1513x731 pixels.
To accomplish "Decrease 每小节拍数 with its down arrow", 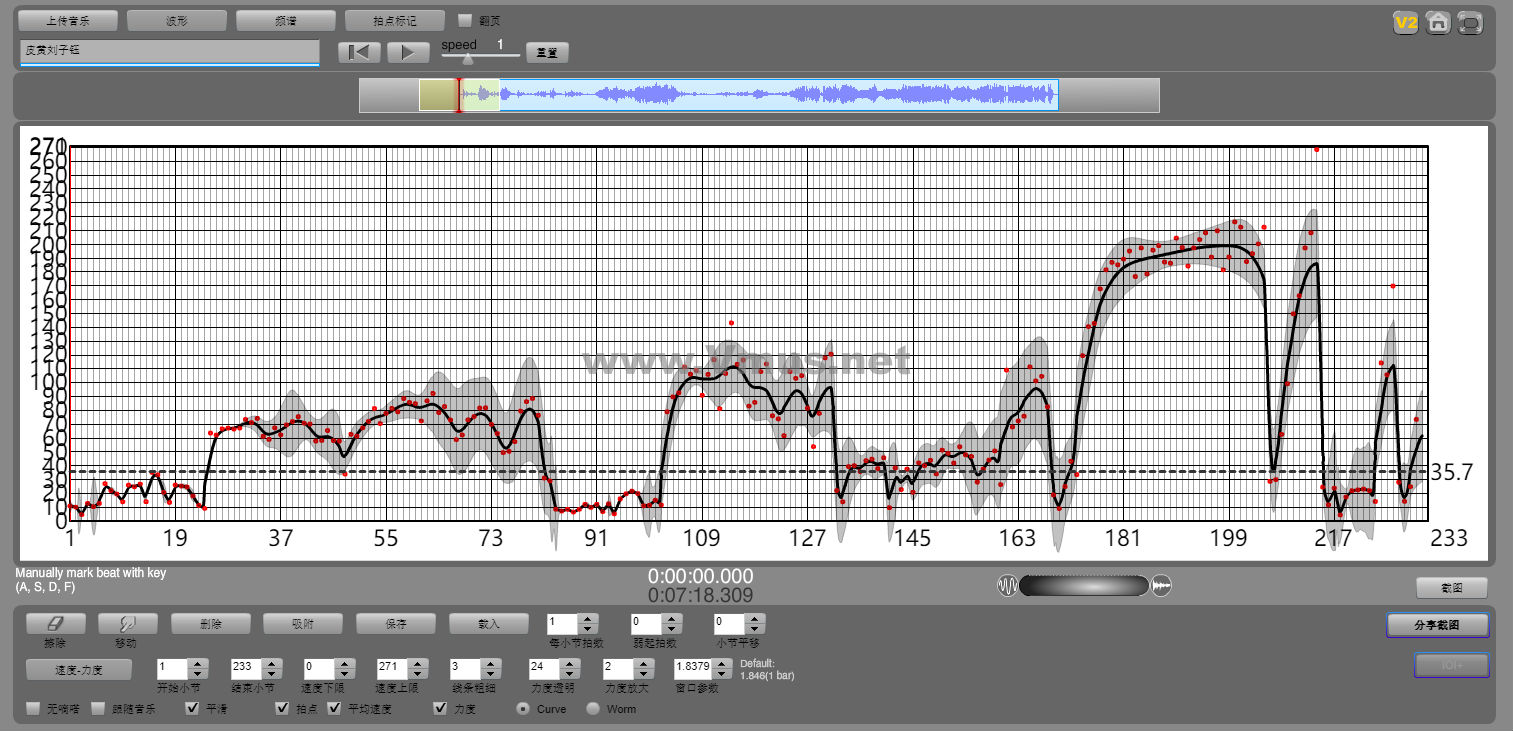I will coord(589,630).
